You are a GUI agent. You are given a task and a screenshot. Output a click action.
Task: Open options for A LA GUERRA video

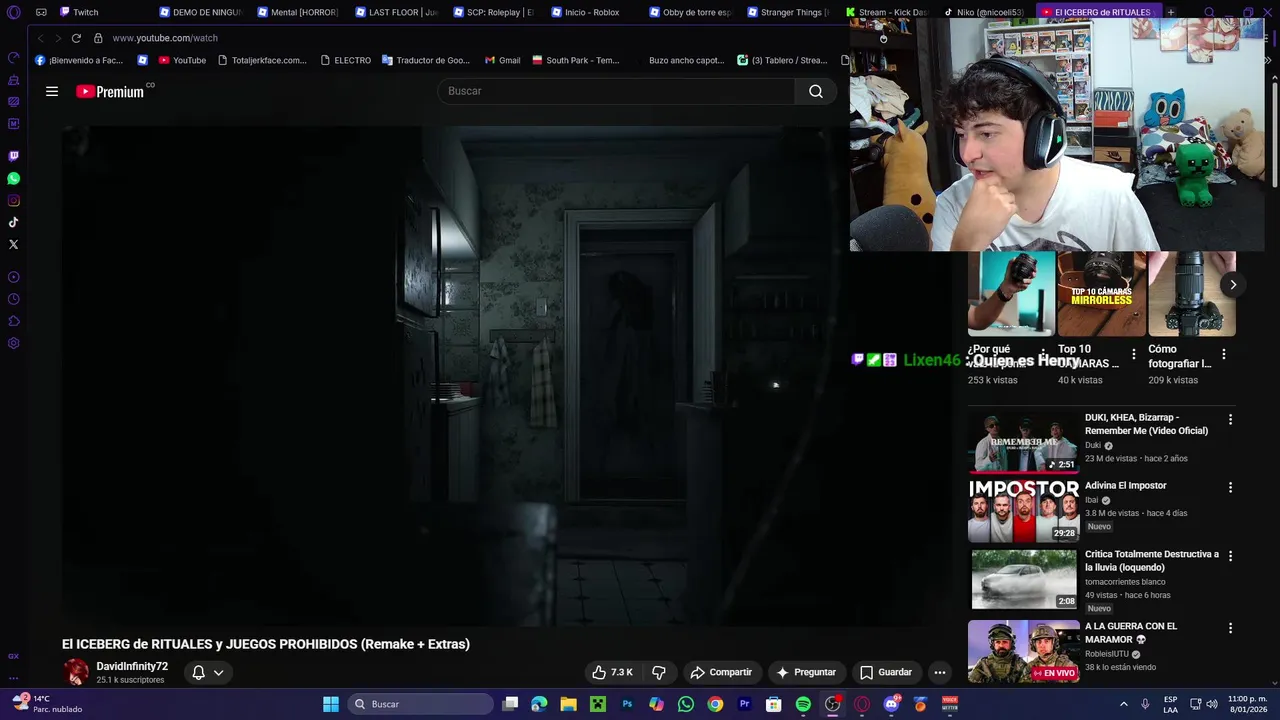[1230, 629]
